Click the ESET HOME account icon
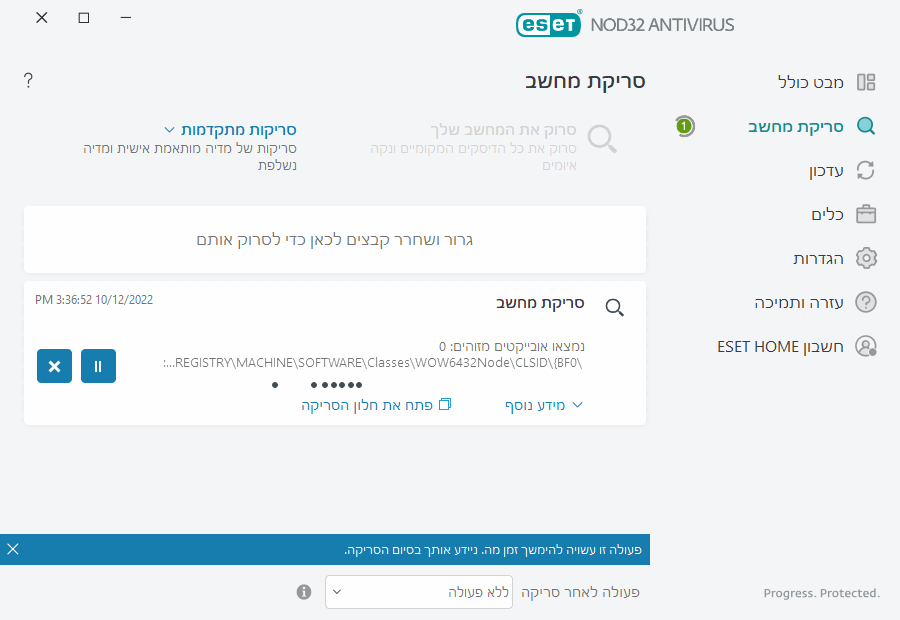 866,347
